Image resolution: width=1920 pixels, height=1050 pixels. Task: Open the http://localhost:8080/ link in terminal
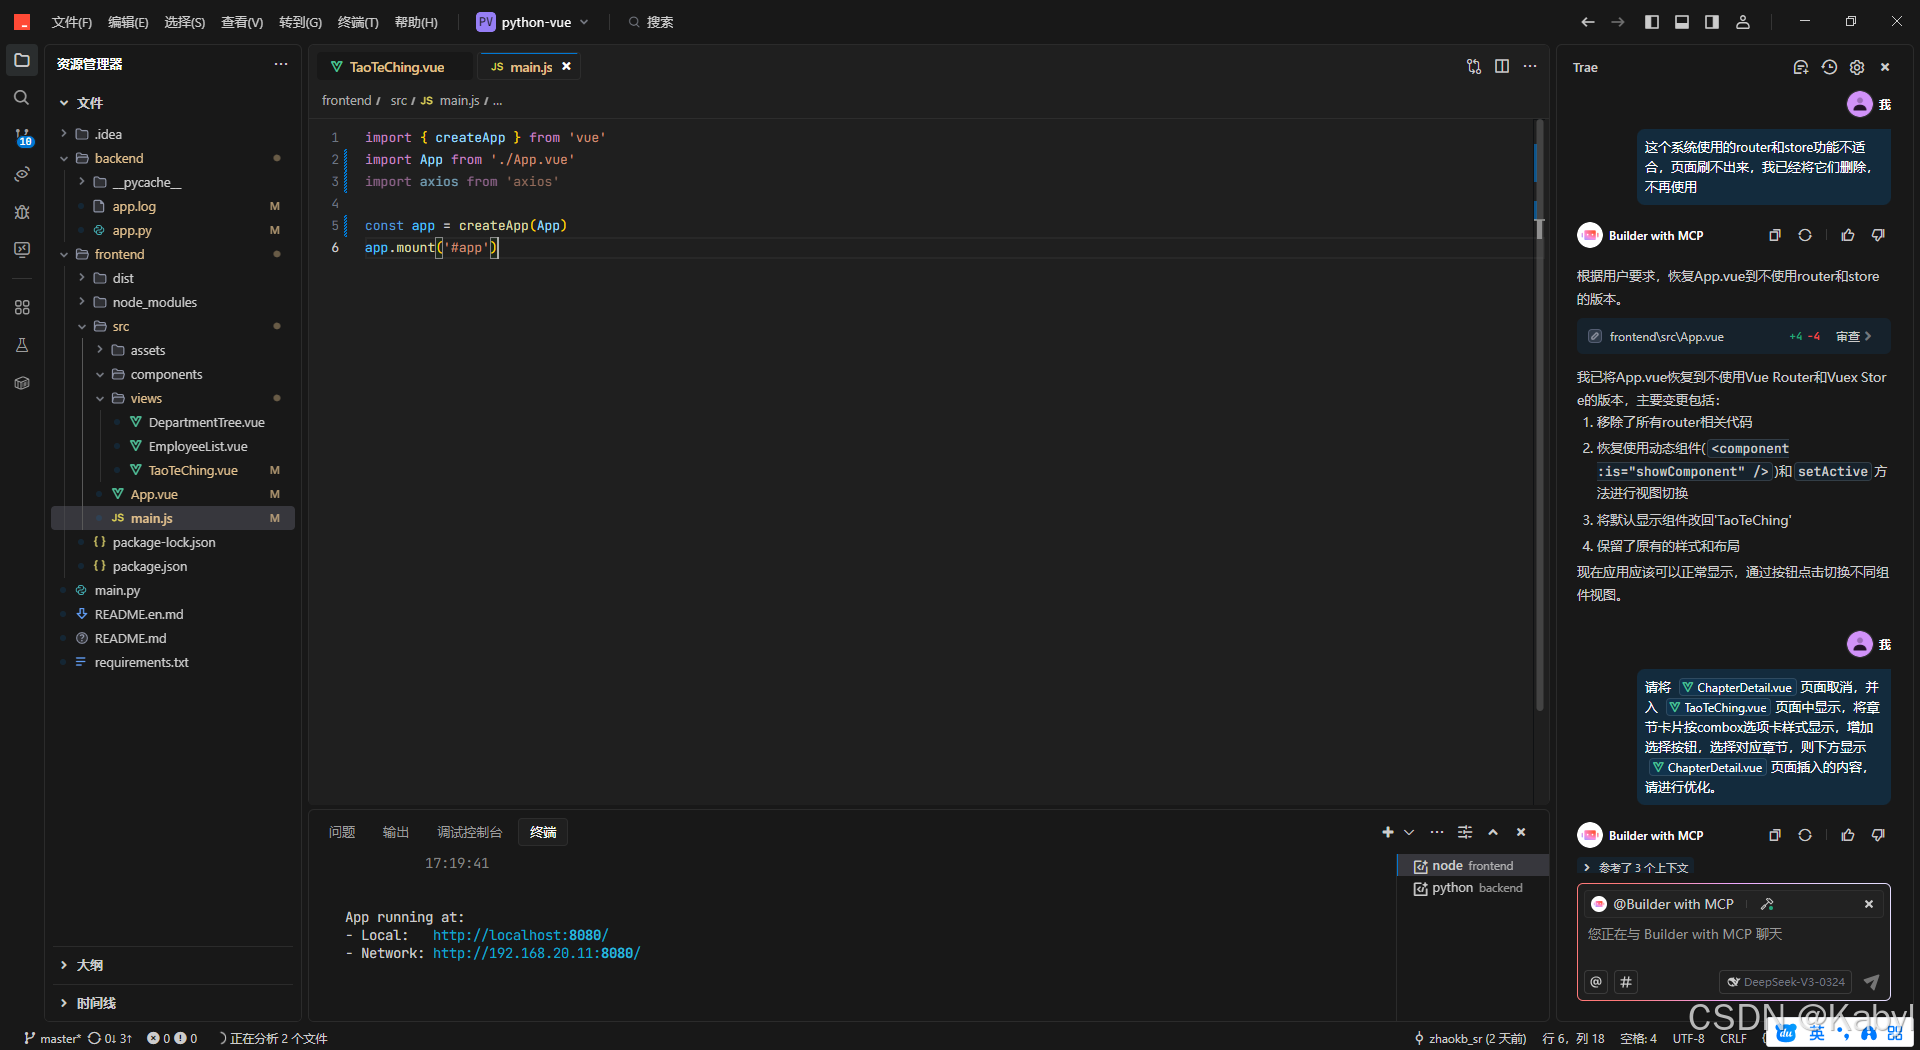click(x=520, y=935)
